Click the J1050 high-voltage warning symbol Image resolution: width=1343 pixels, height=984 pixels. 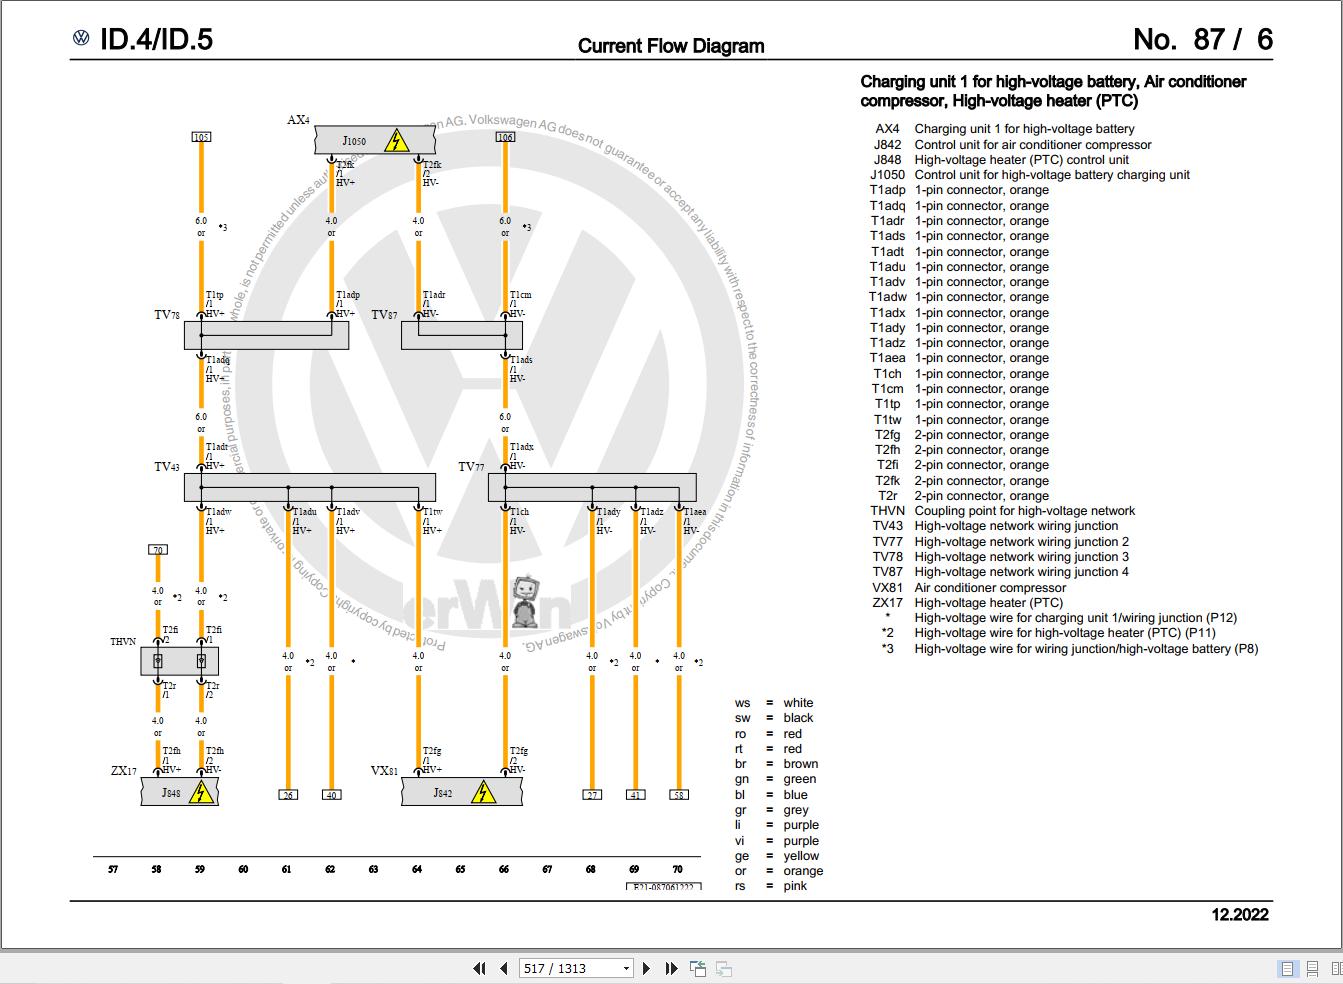tap(397, 140)
